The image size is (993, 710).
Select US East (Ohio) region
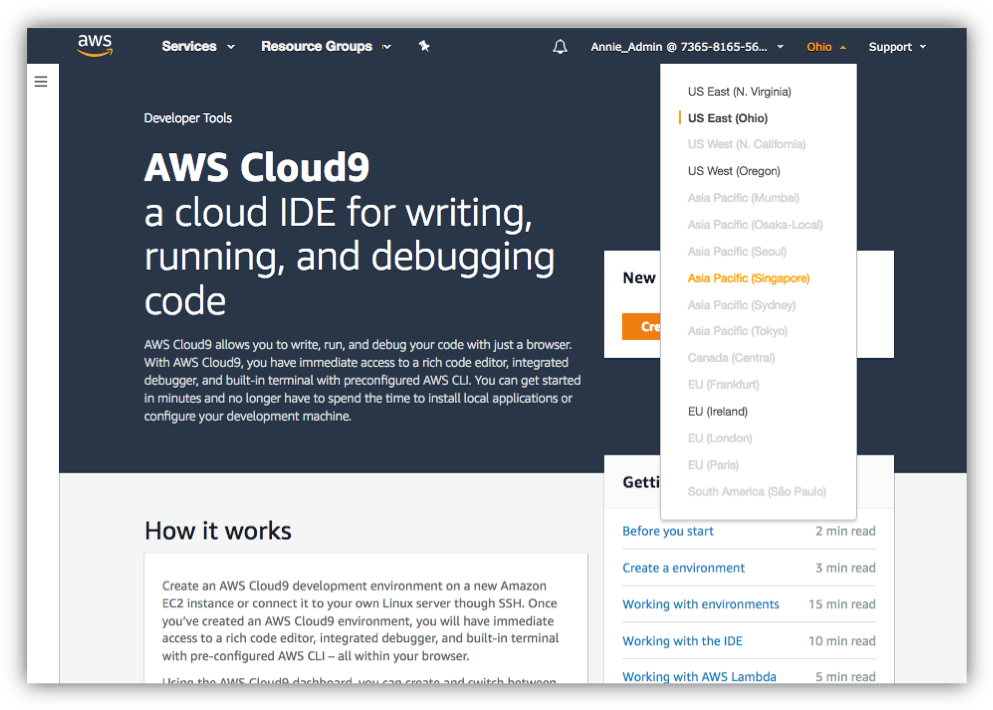[x=728, y=118]
